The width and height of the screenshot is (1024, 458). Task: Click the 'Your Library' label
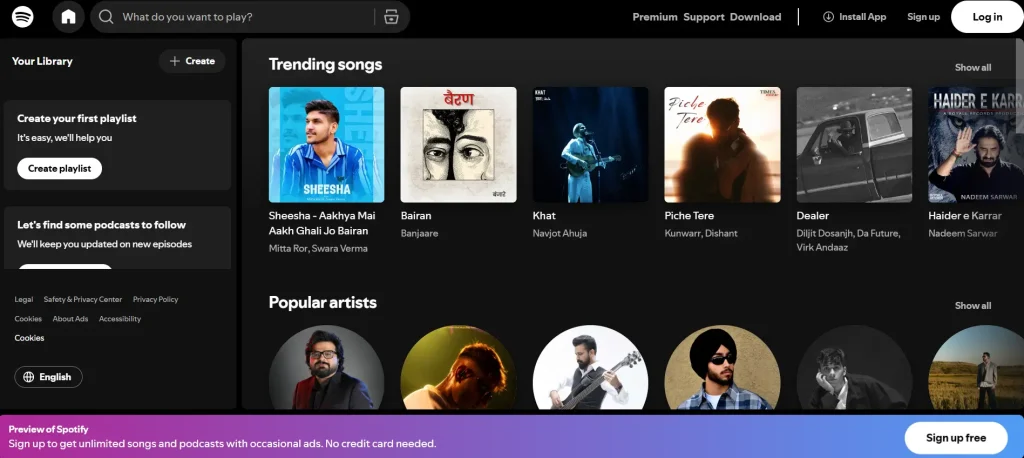42,61
